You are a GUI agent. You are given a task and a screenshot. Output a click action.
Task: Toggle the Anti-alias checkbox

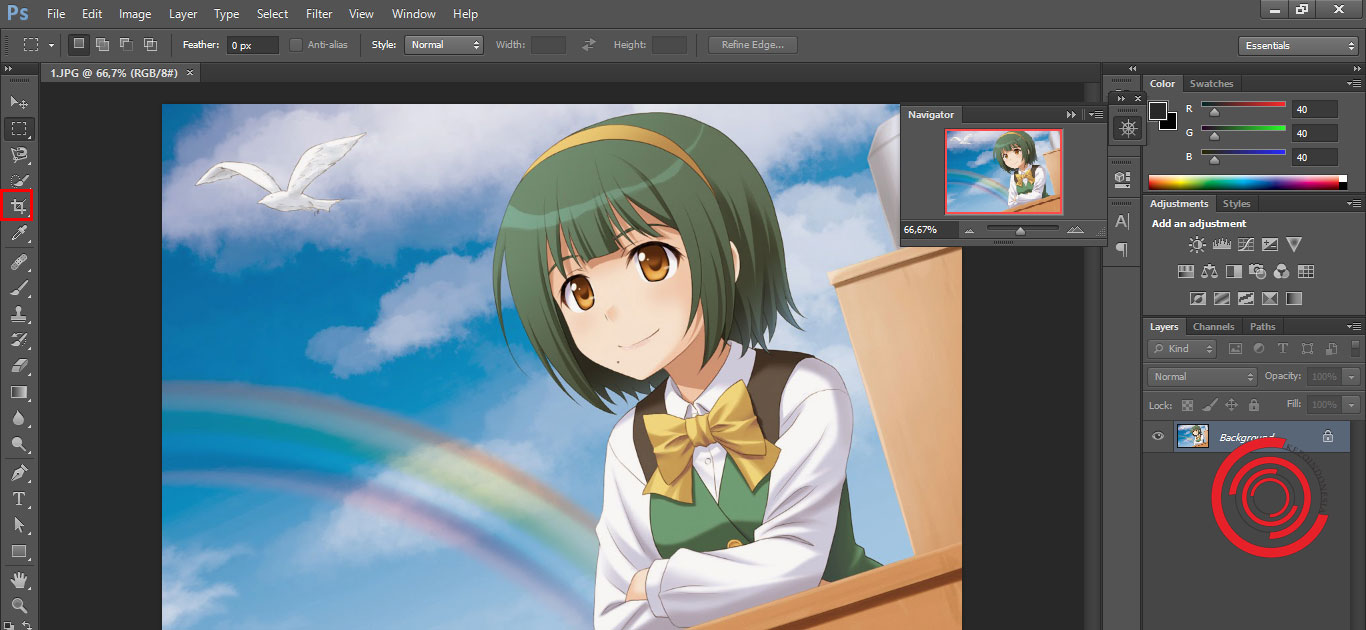296,45
